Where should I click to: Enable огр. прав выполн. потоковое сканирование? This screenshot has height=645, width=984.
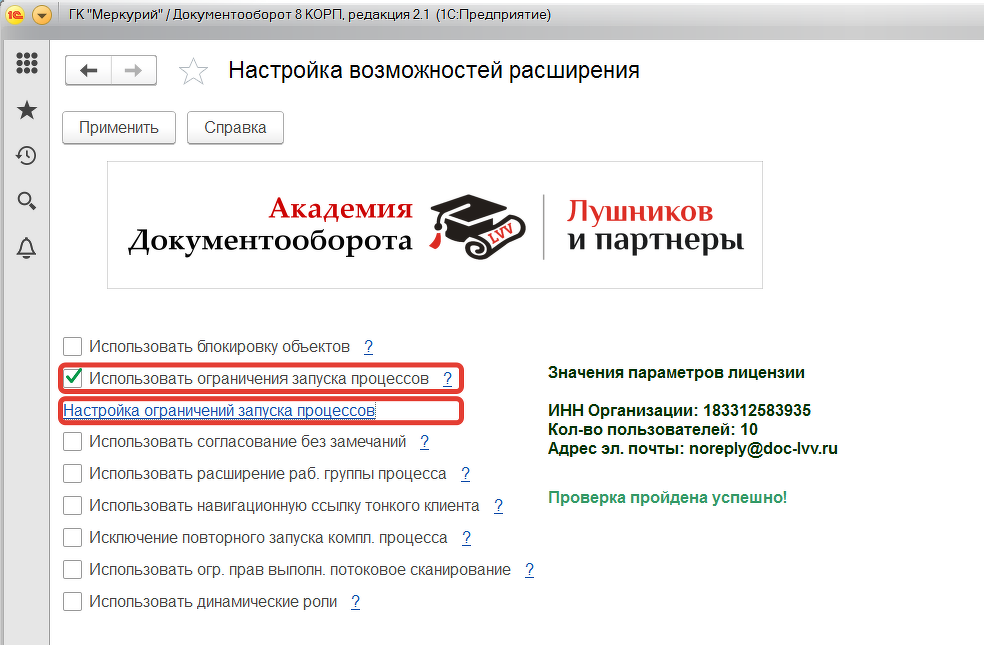[x=73, y=570]
